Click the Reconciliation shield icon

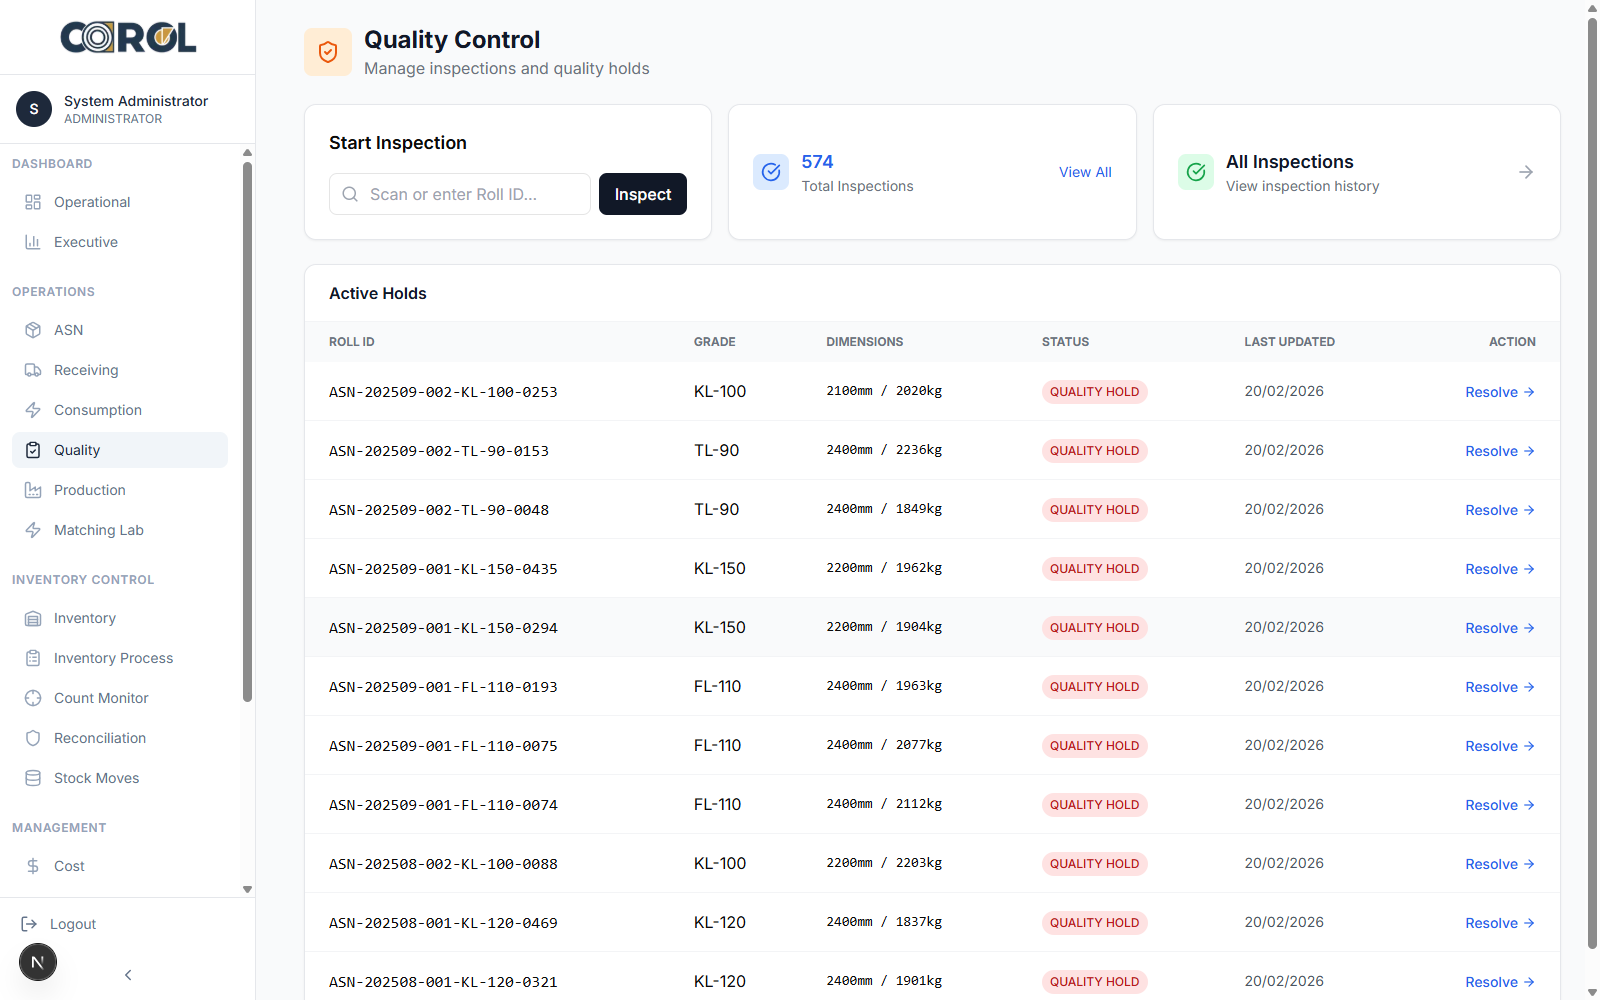33,738
